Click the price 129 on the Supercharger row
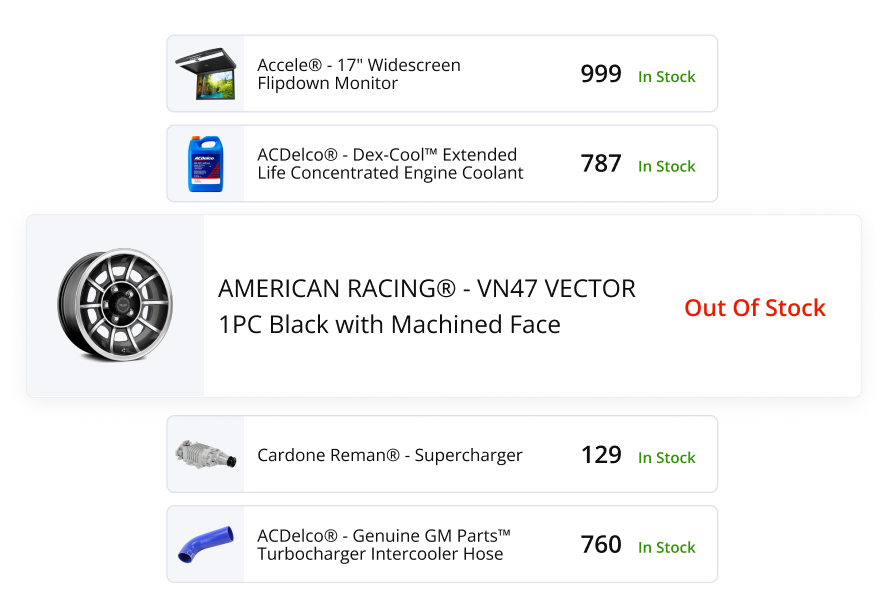The width and height of the screenshot is (886, 608). (x=600, y=453)
